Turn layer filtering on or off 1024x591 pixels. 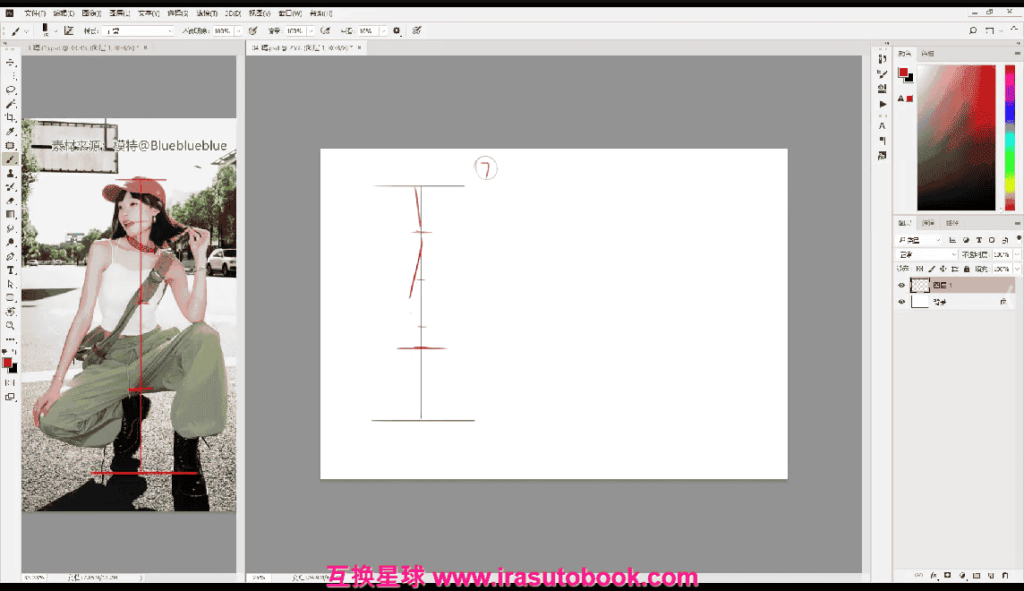1018,239
